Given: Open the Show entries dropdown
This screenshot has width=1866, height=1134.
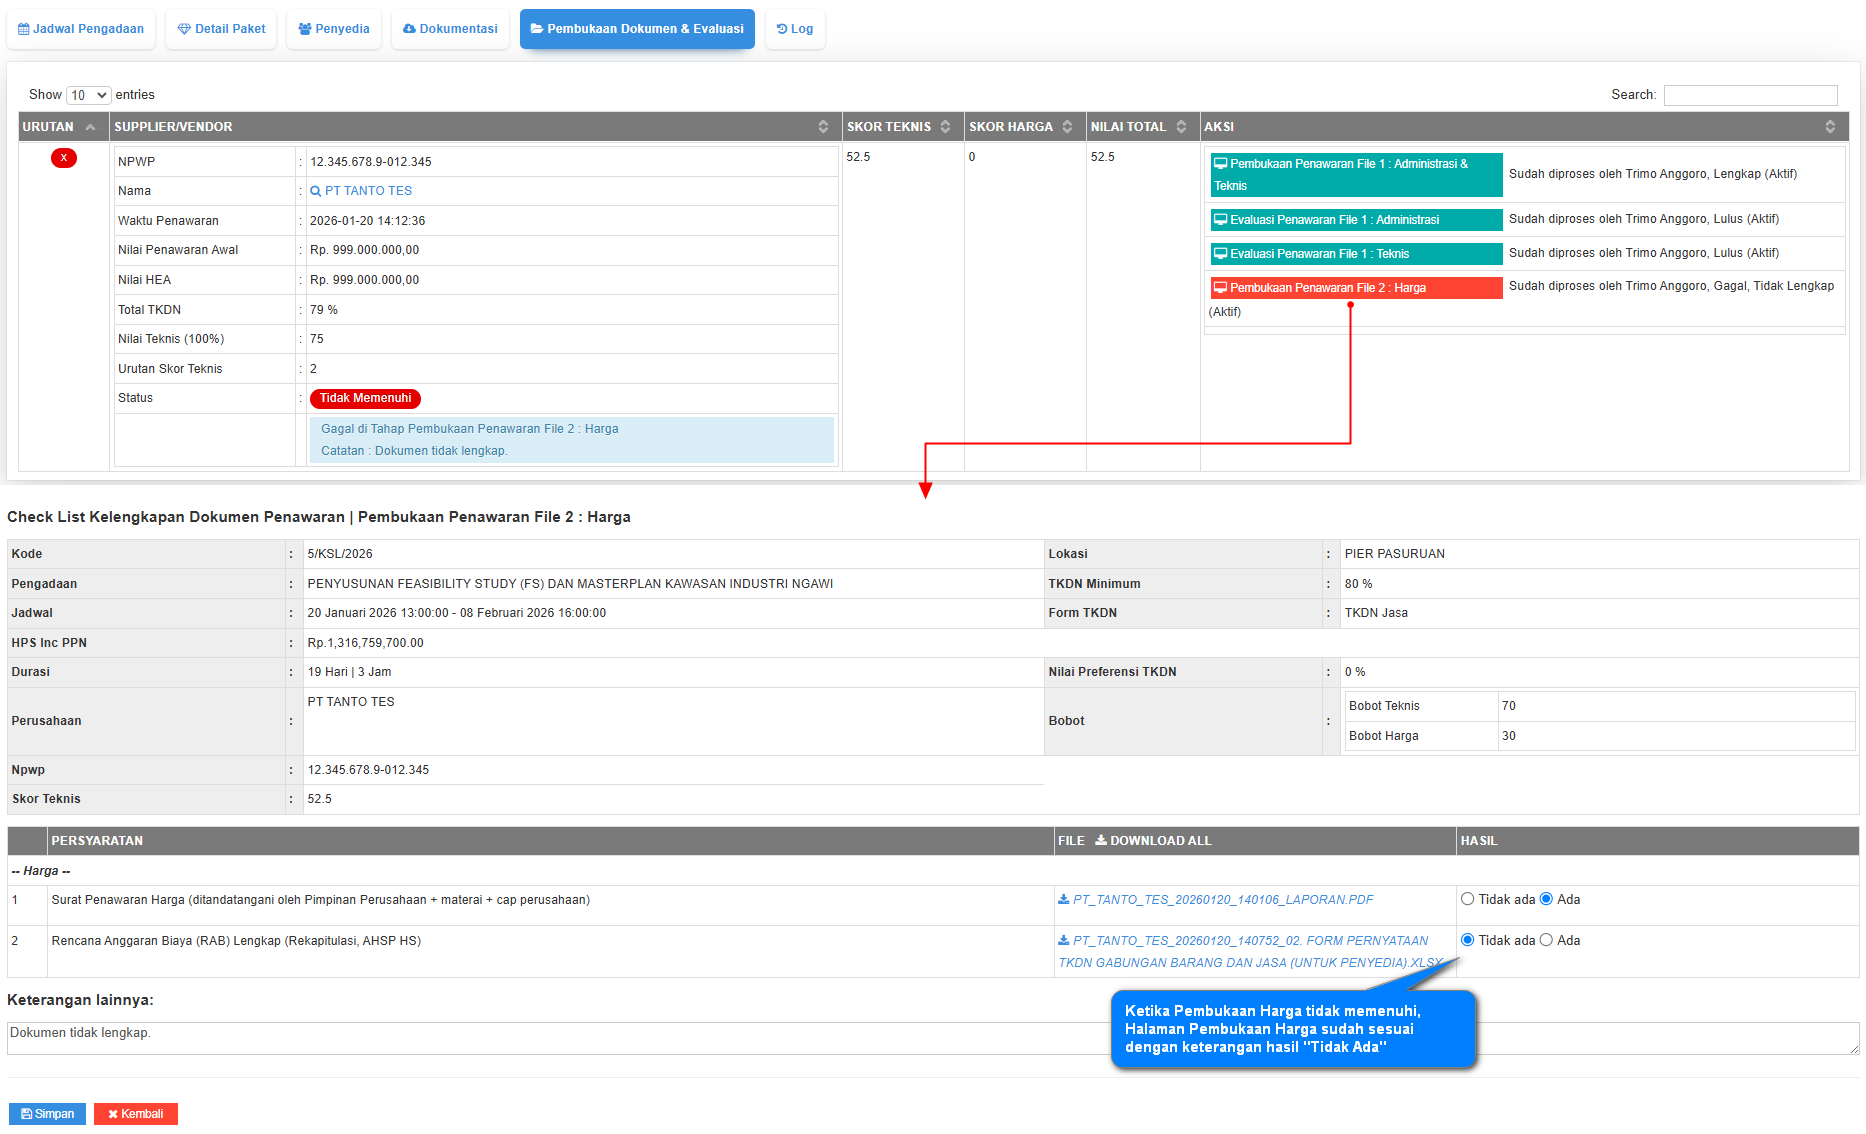Looking at the screenshot, I should (88, 95).
